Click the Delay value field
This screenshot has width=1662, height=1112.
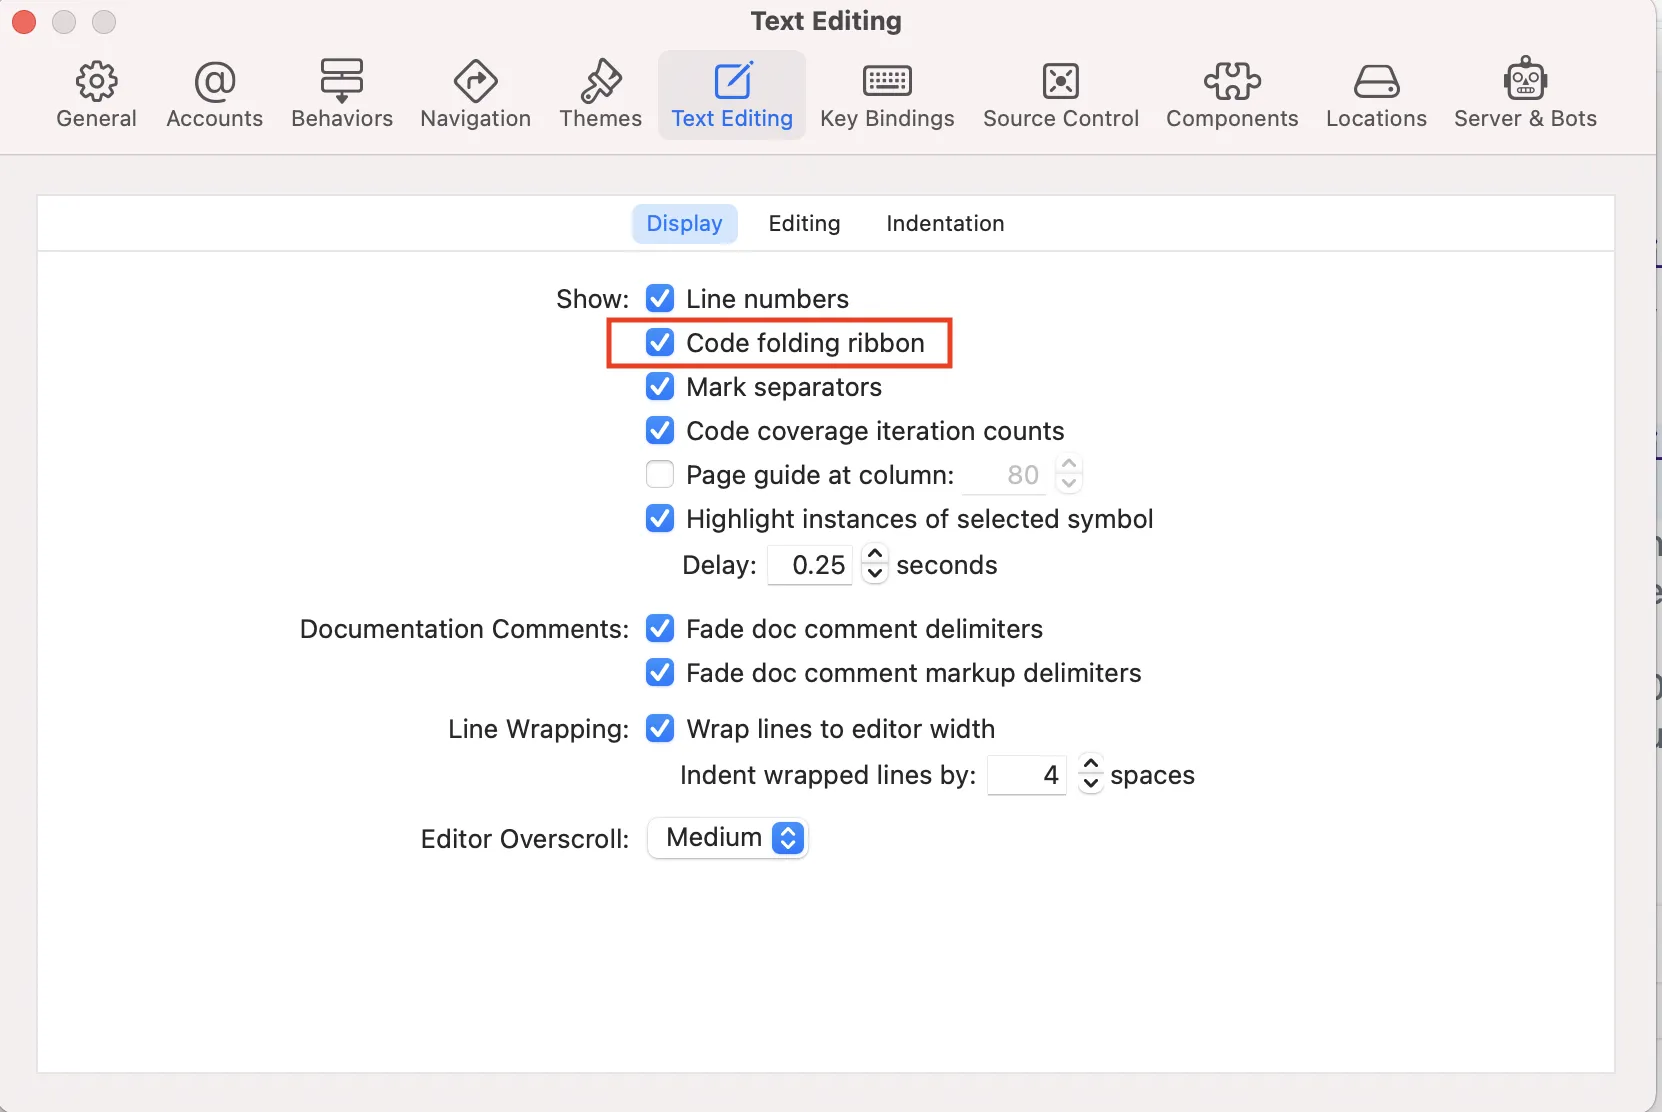point(810,565)
